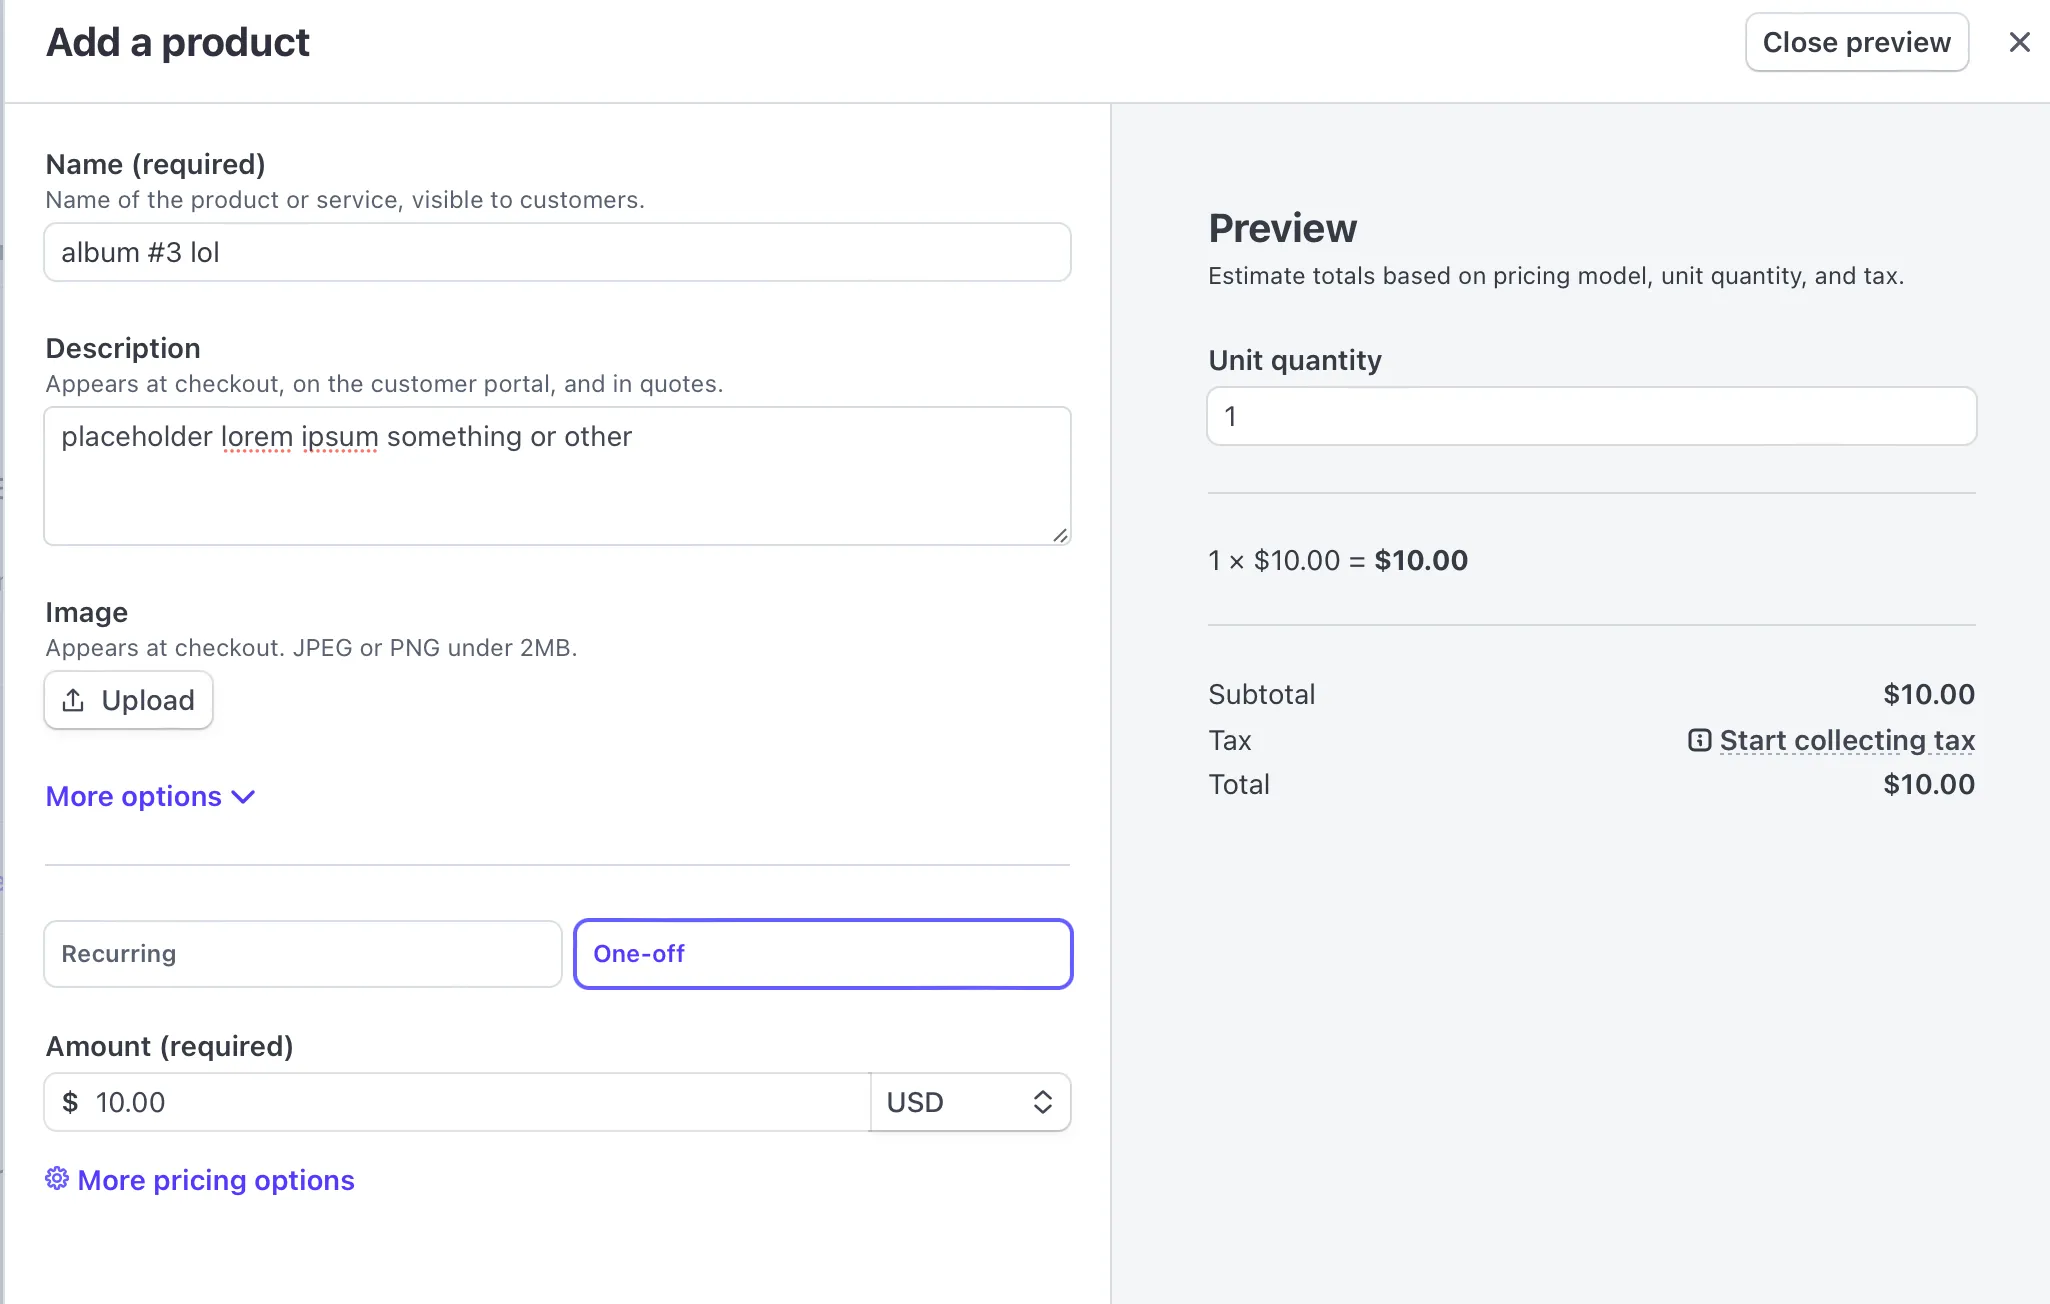The height and width of the screenshot is (1304, 2050).
Task: Open More pricing options link
Action: click(x=215, y=1180)
